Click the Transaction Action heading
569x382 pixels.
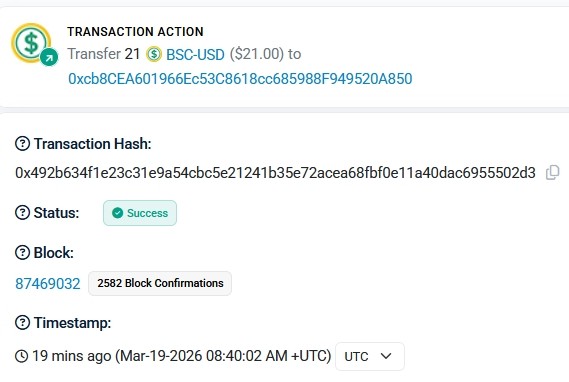click(x=135, y=32)
